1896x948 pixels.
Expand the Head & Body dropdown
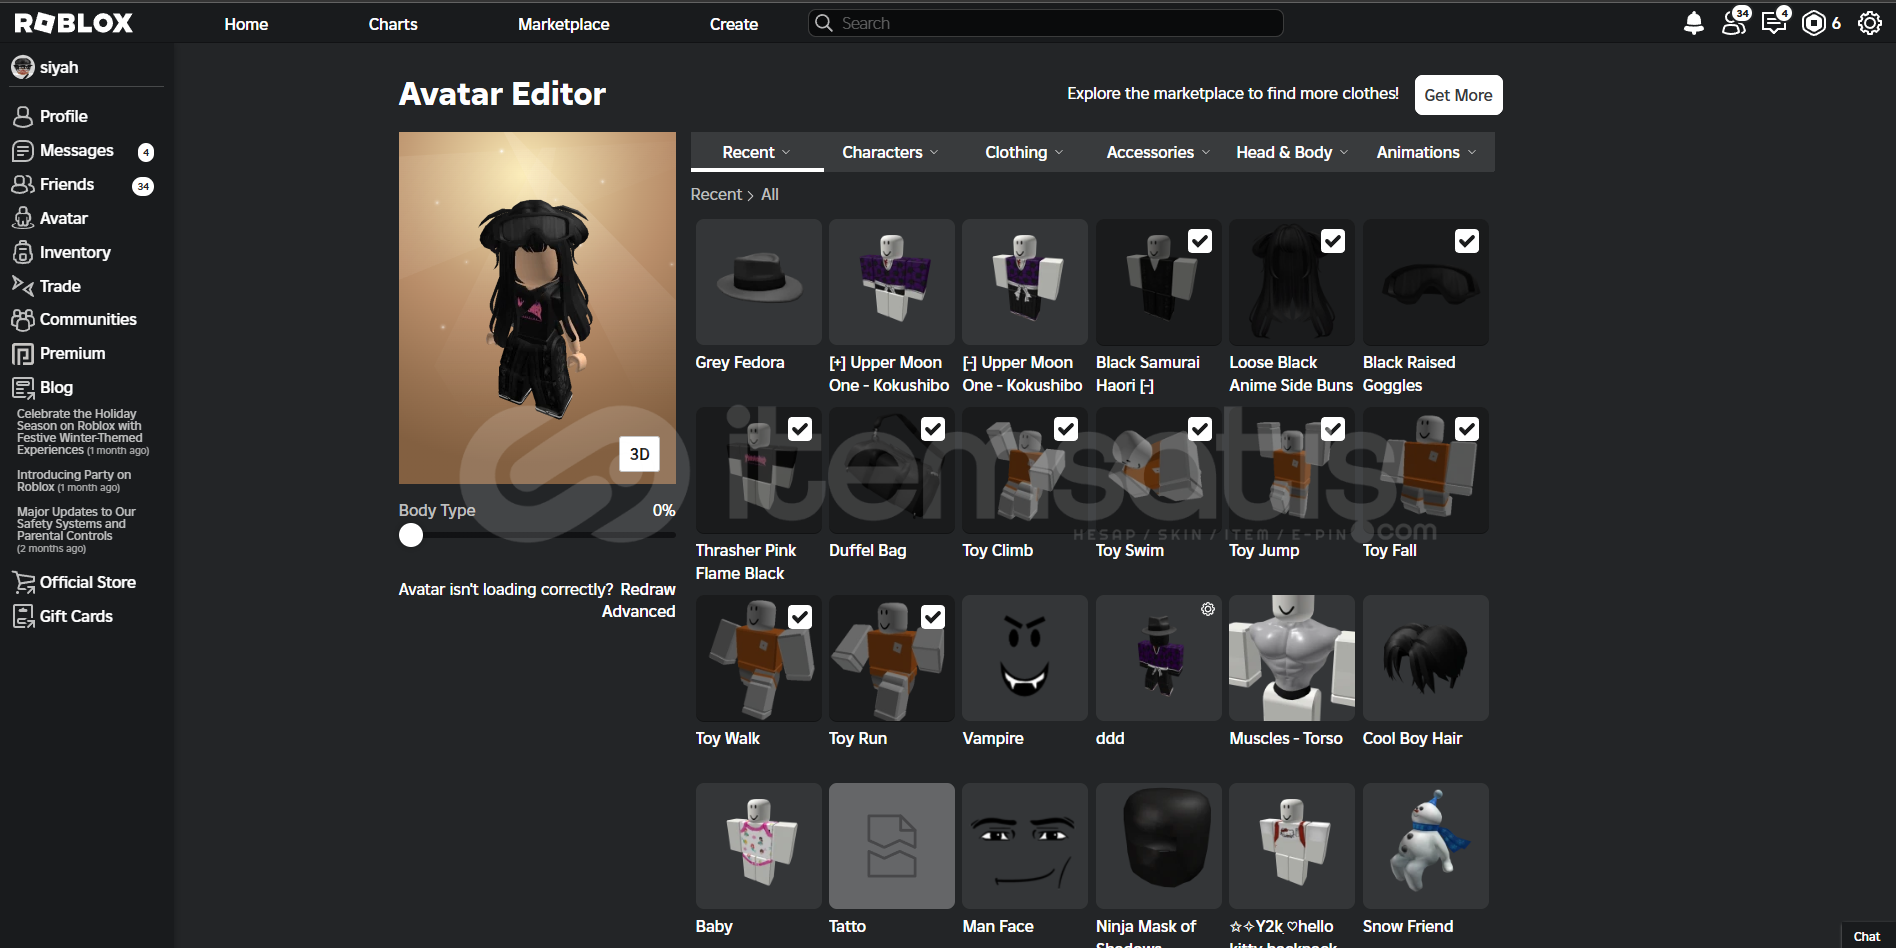(1292, 152)
